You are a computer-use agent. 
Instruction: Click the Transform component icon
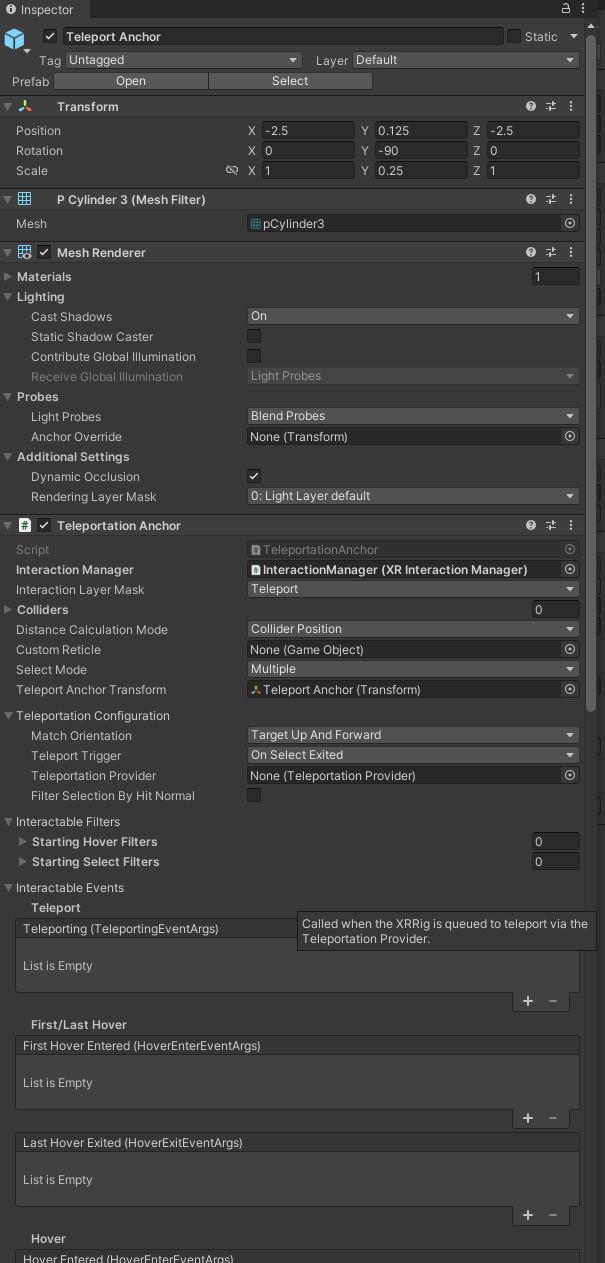pos(25,106)
